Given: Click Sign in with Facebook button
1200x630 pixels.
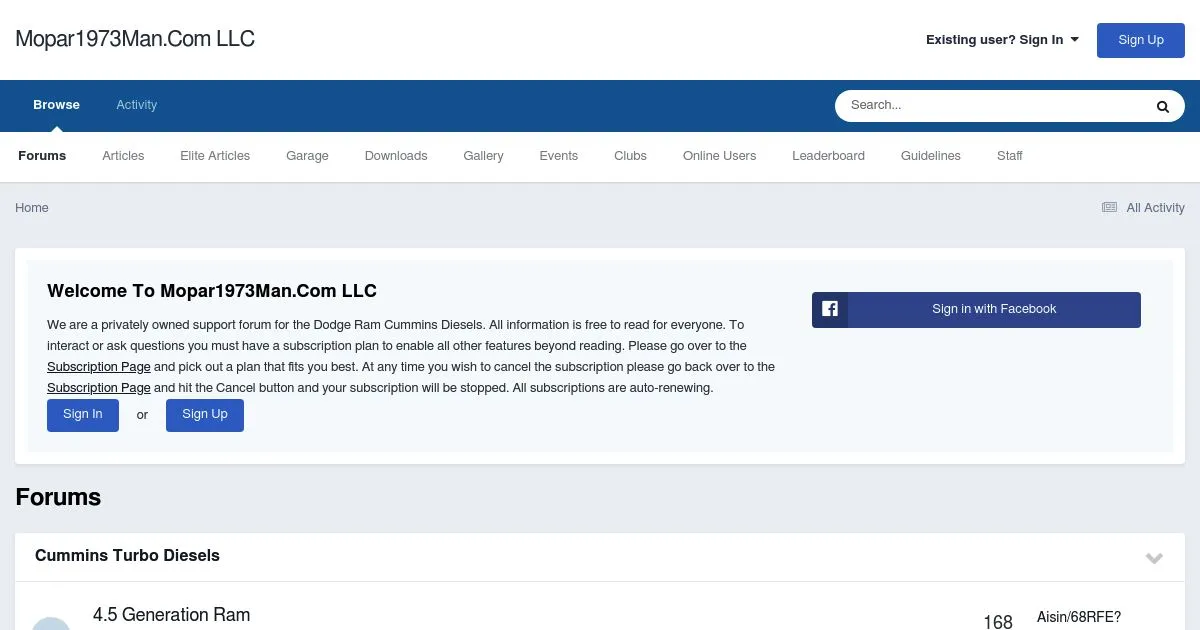Looking at the screenshot, I should point(976,310).
